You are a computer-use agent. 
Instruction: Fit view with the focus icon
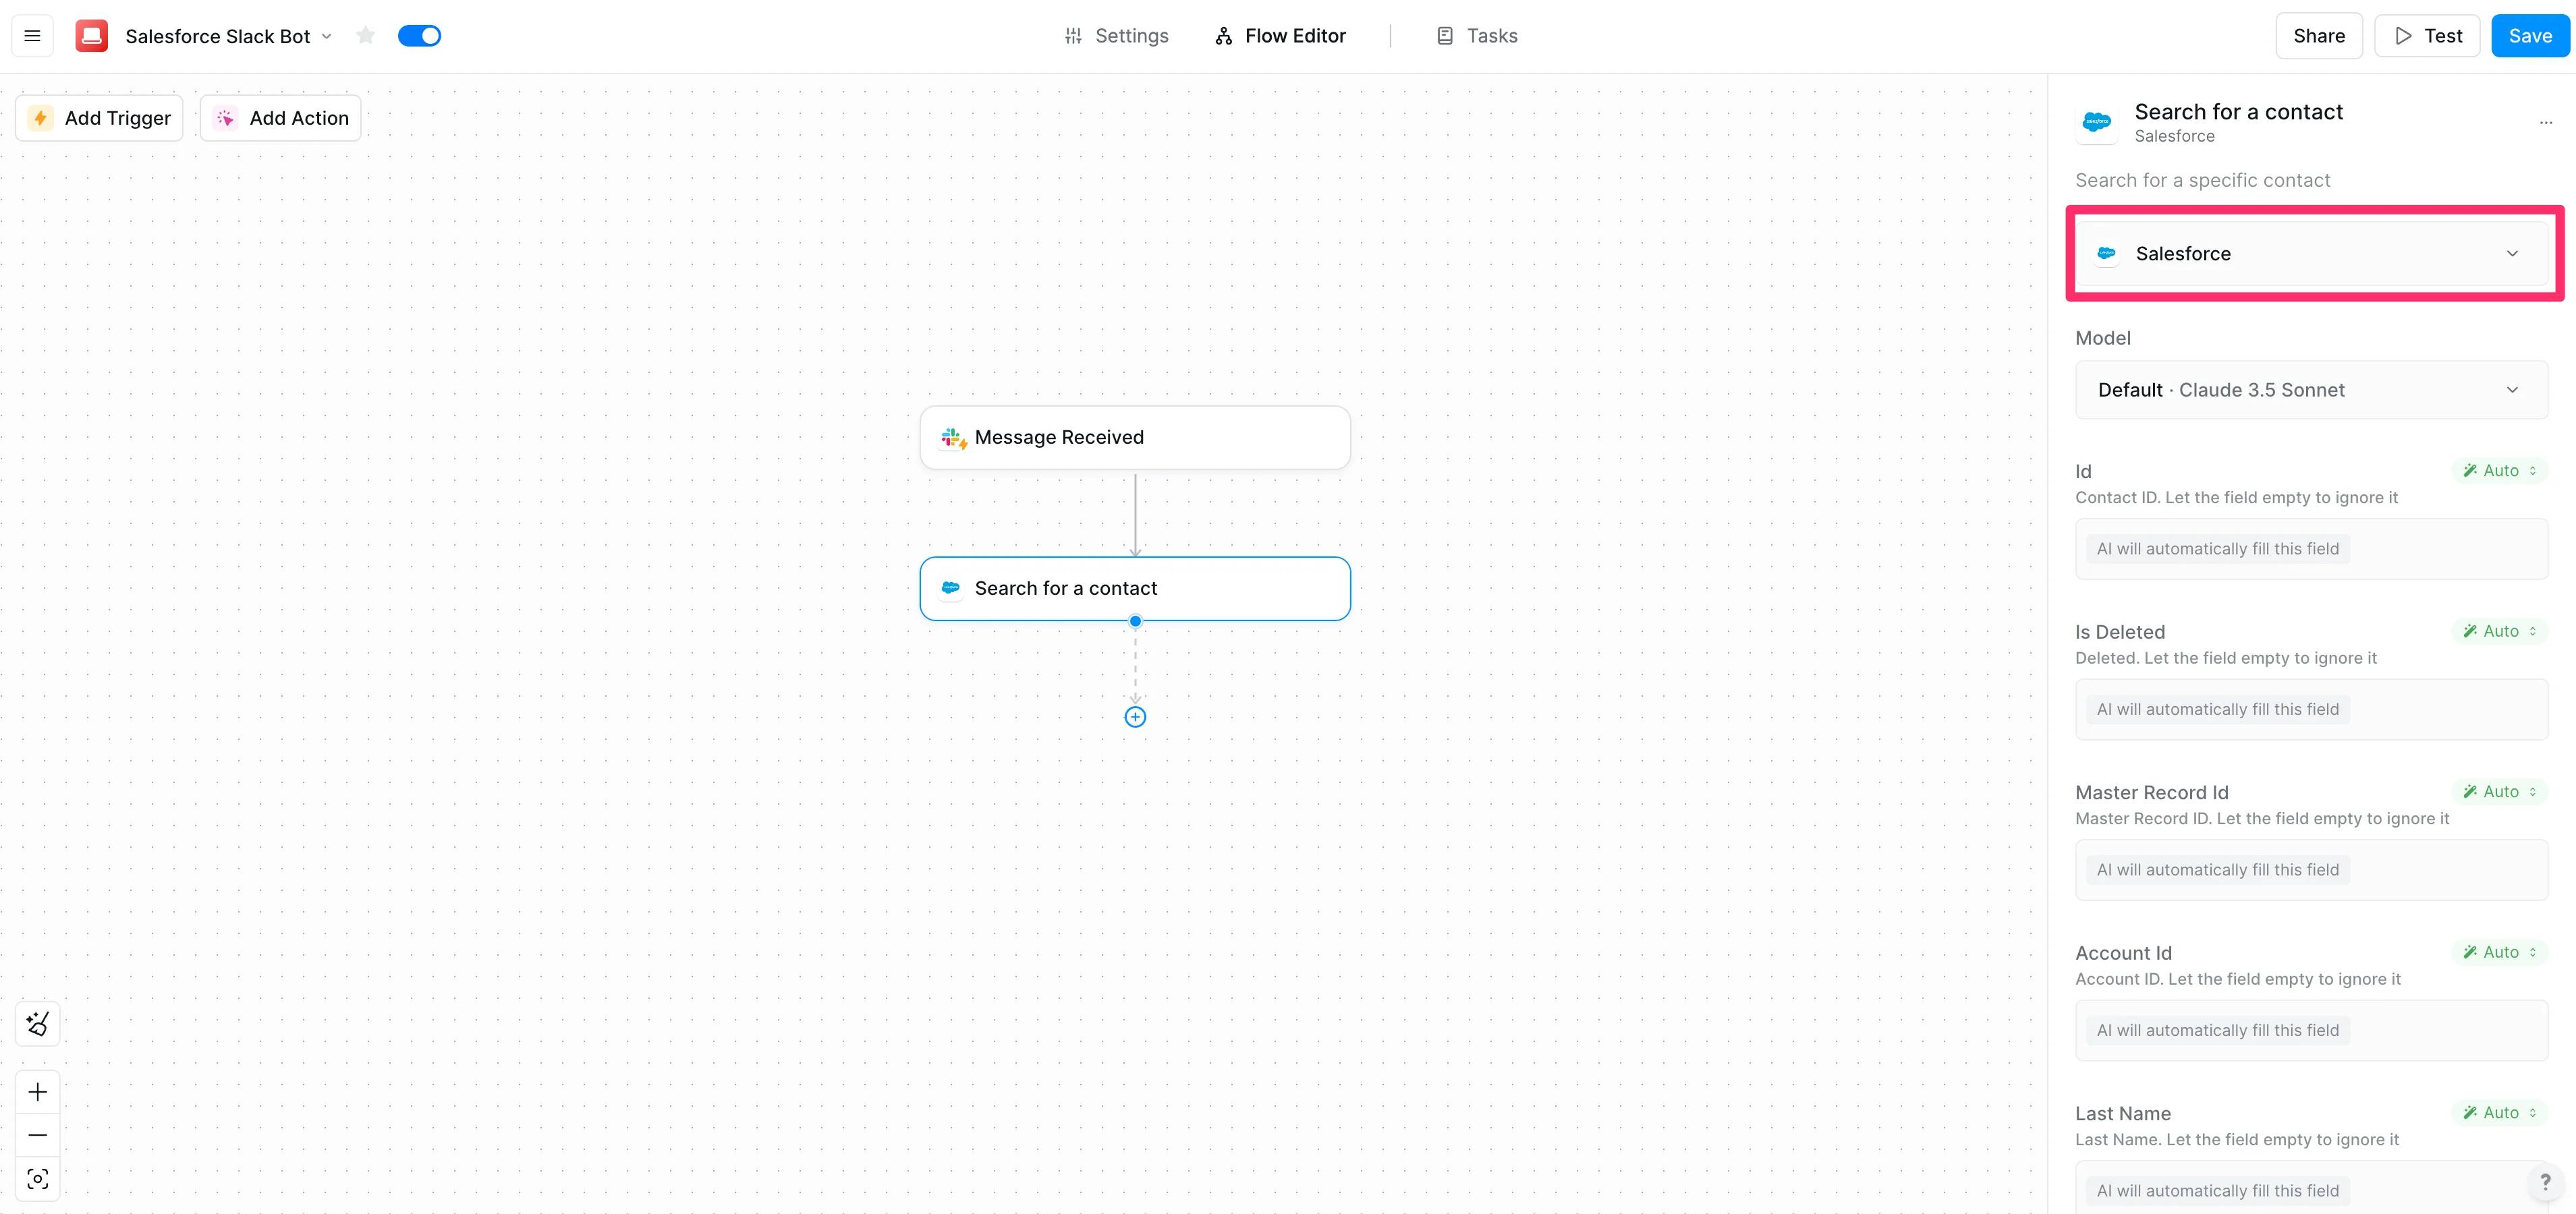click(38, 1179)
